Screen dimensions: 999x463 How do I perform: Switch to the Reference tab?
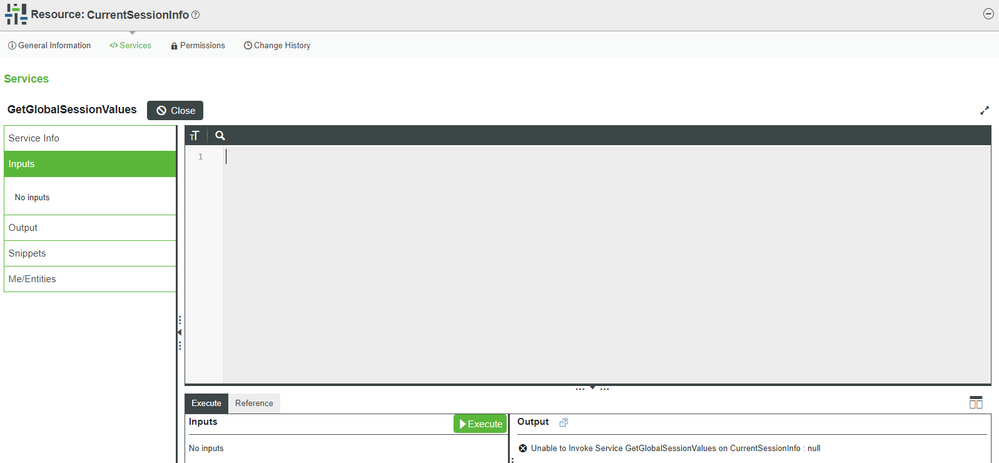pos(254,403)
